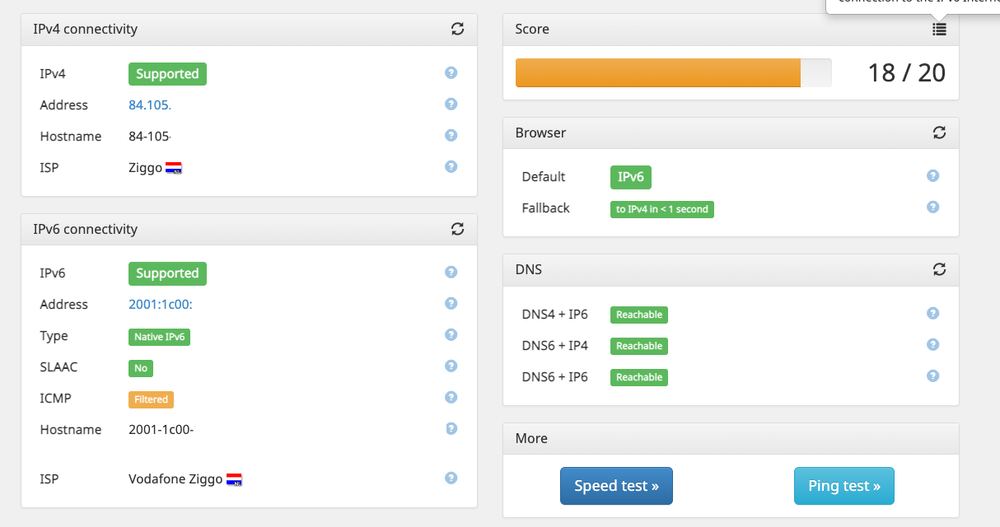This screenshot has height=527, width=1000.
Task: Open the IPv4 address link 84.105.
Action: (x=150, y=105)
